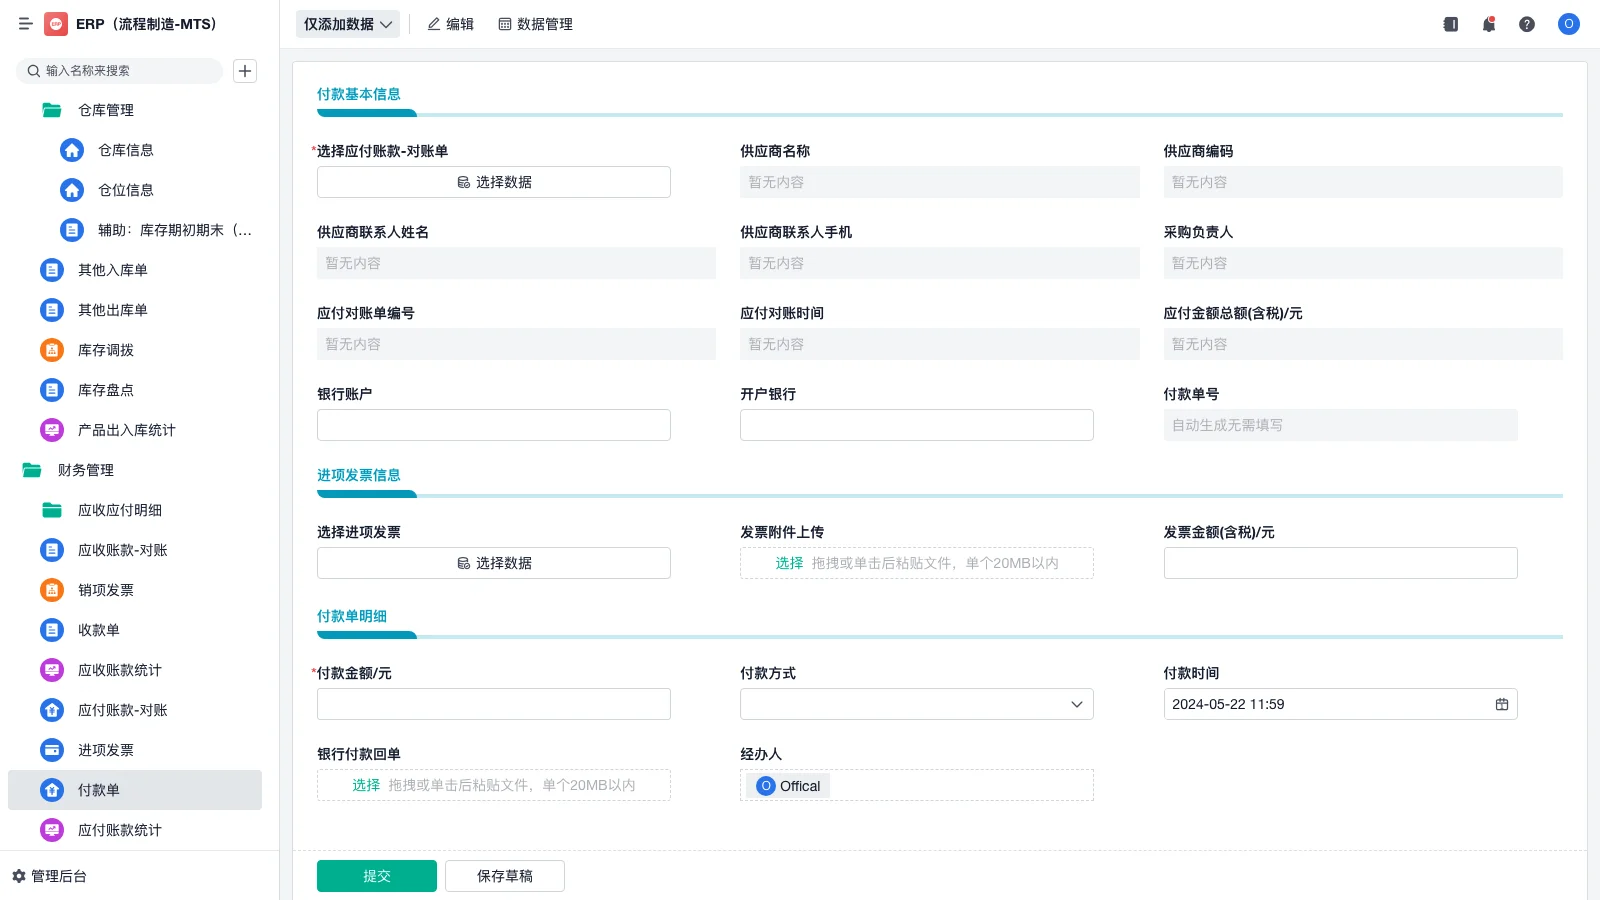Select 付款单 in the sidebar
The image size is (1600, 900).
[135, 790]
